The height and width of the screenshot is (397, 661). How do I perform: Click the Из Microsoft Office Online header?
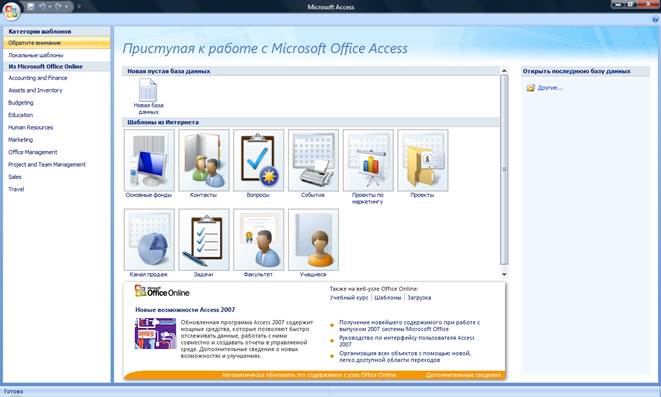[46, 67]
